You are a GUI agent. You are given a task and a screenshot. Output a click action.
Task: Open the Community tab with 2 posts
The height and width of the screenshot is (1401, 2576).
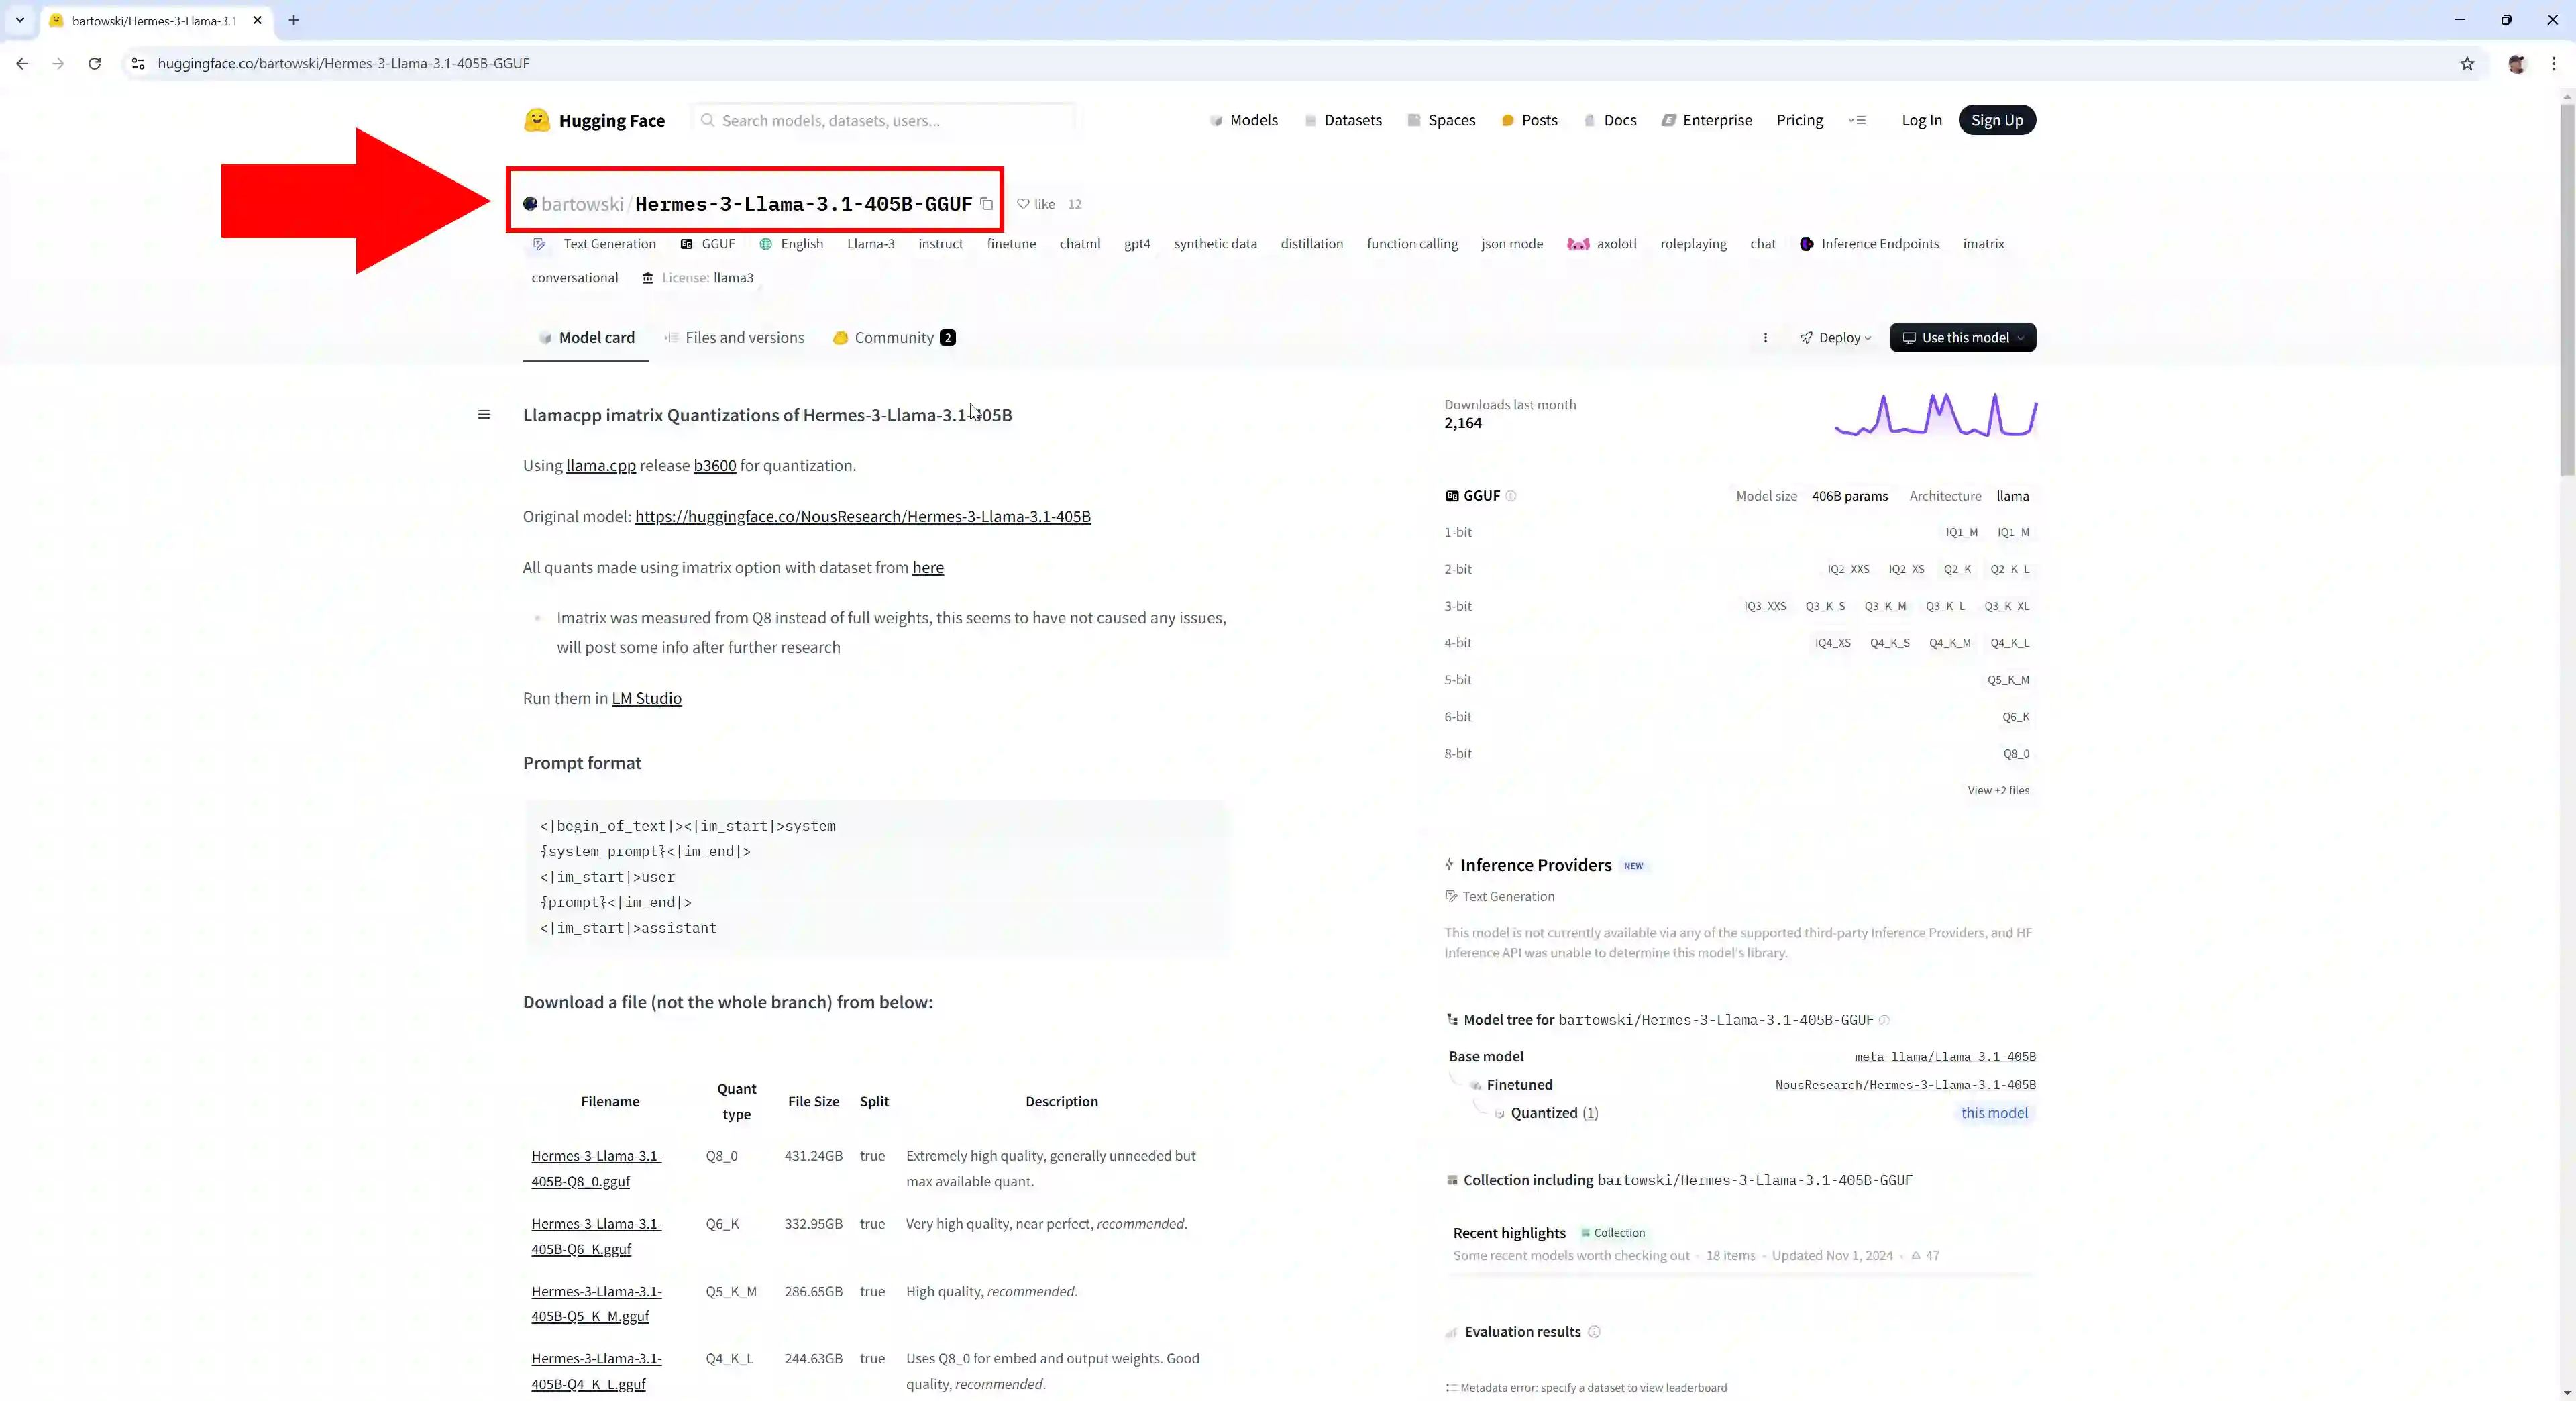tap(895, 336)
